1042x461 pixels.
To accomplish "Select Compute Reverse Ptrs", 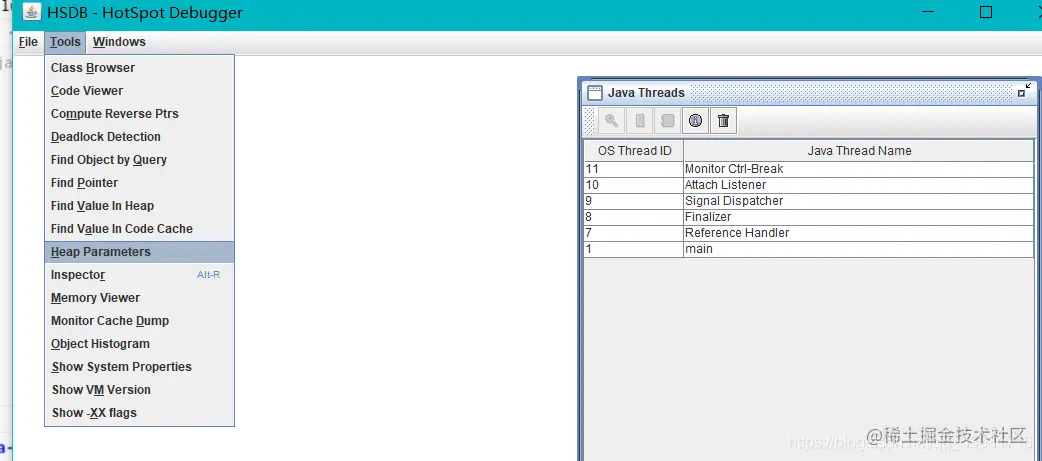I will [140, 114].
